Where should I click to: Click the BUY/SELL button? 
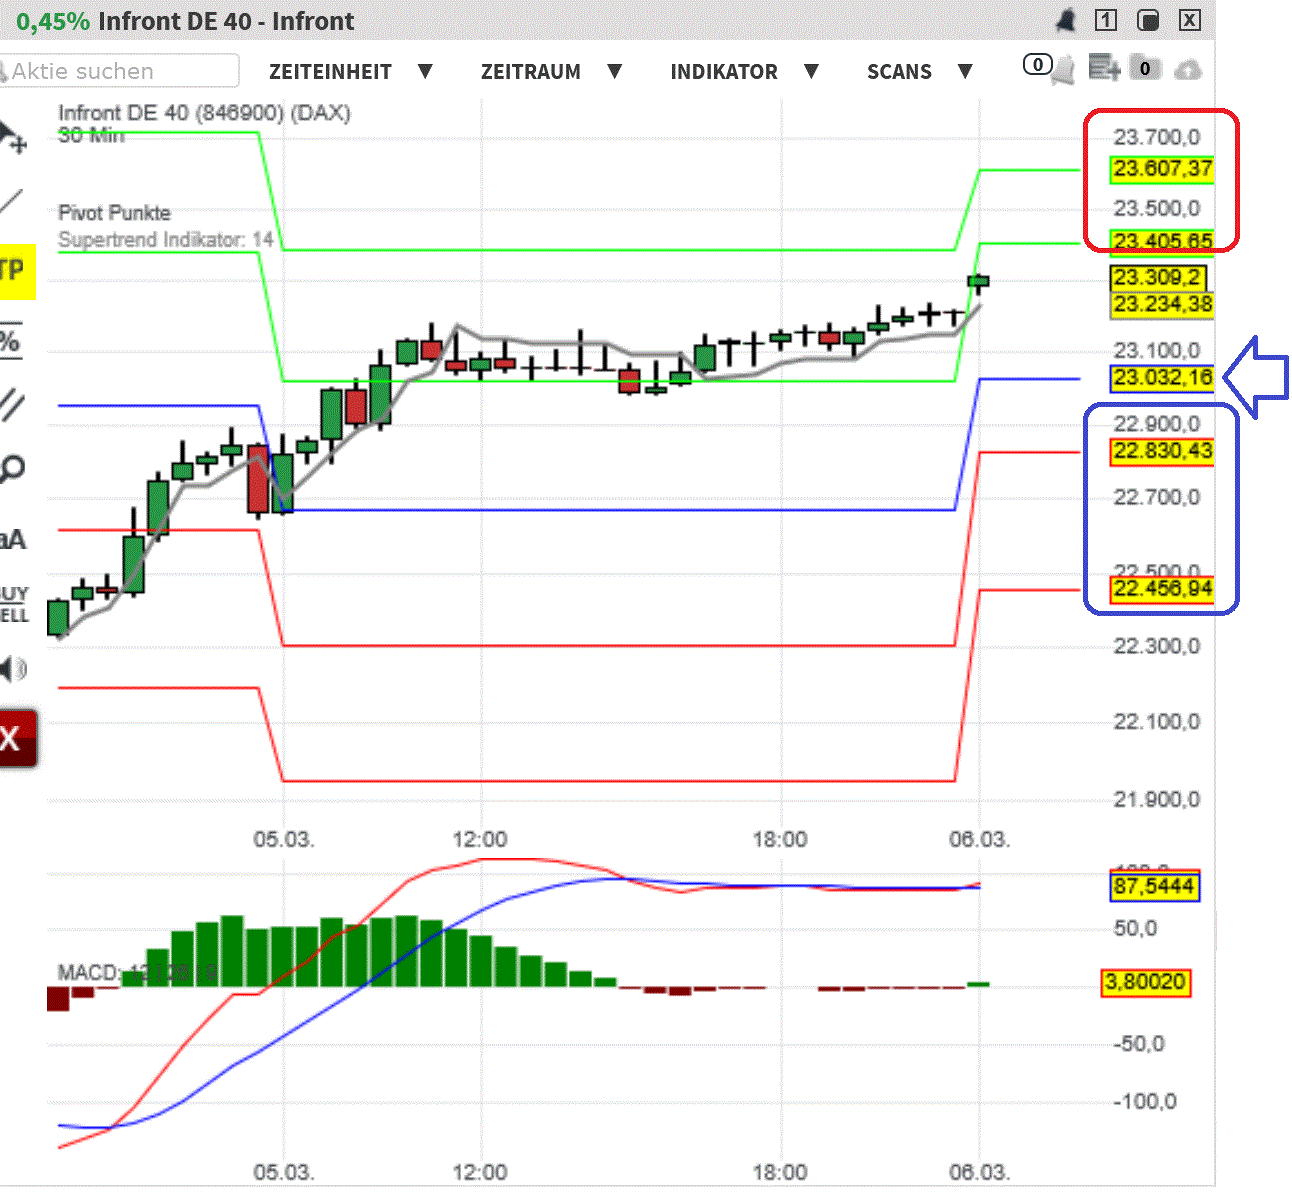pyautogui.click(x=13, y=602)
